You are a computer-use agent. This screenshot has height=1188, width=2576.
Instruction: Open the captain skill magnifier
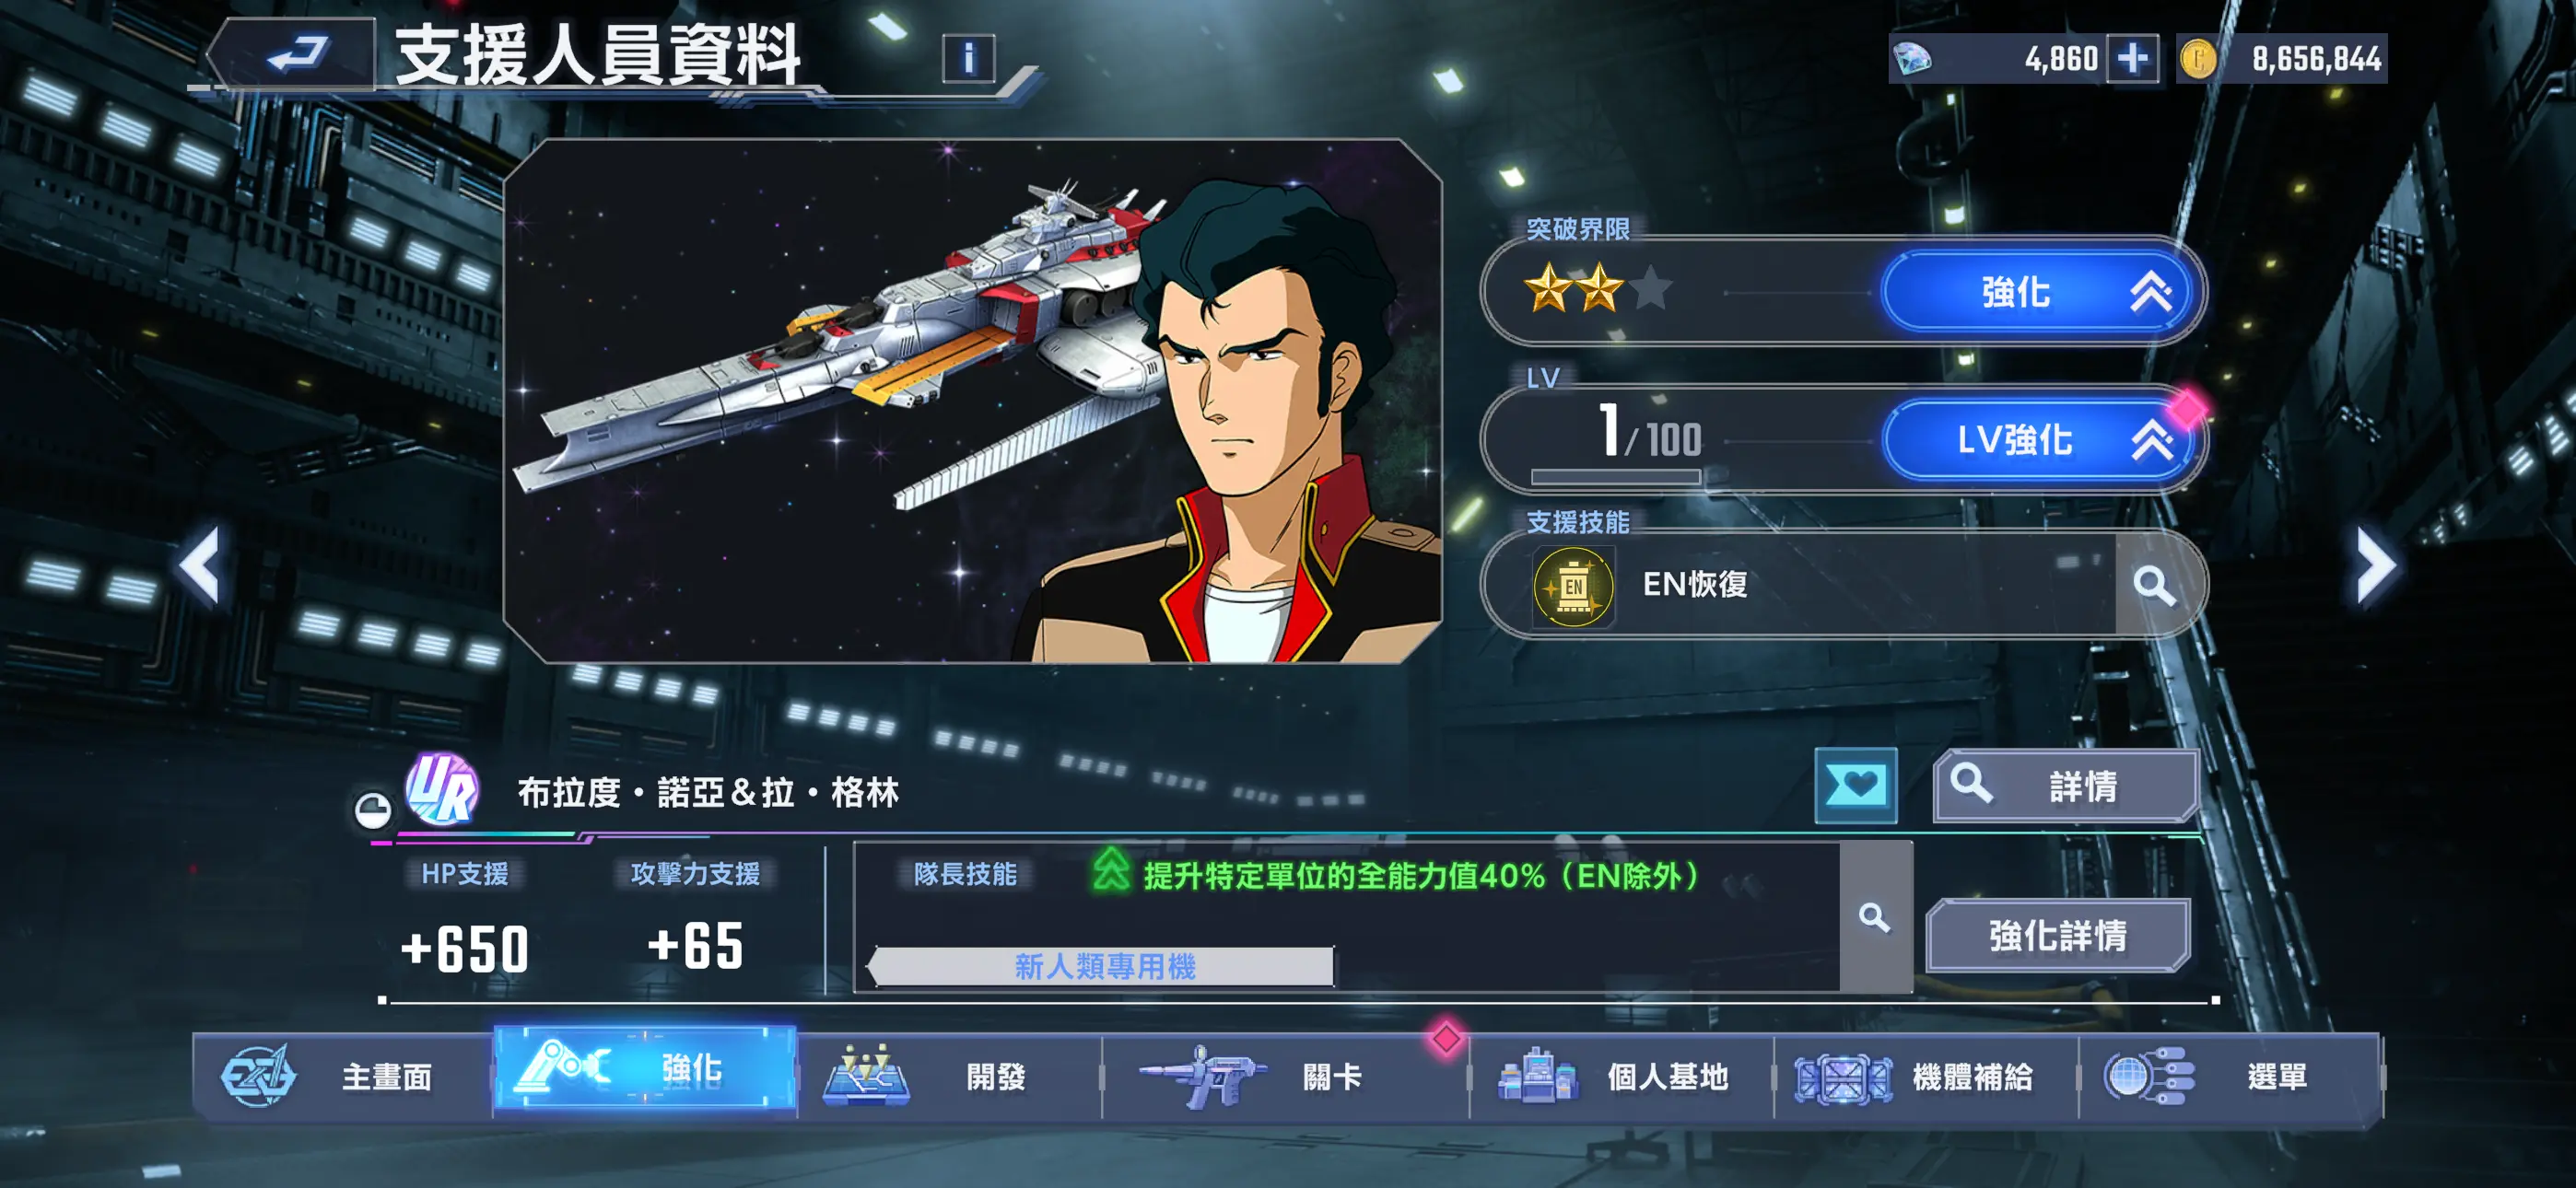click(x=1874, y=917)
